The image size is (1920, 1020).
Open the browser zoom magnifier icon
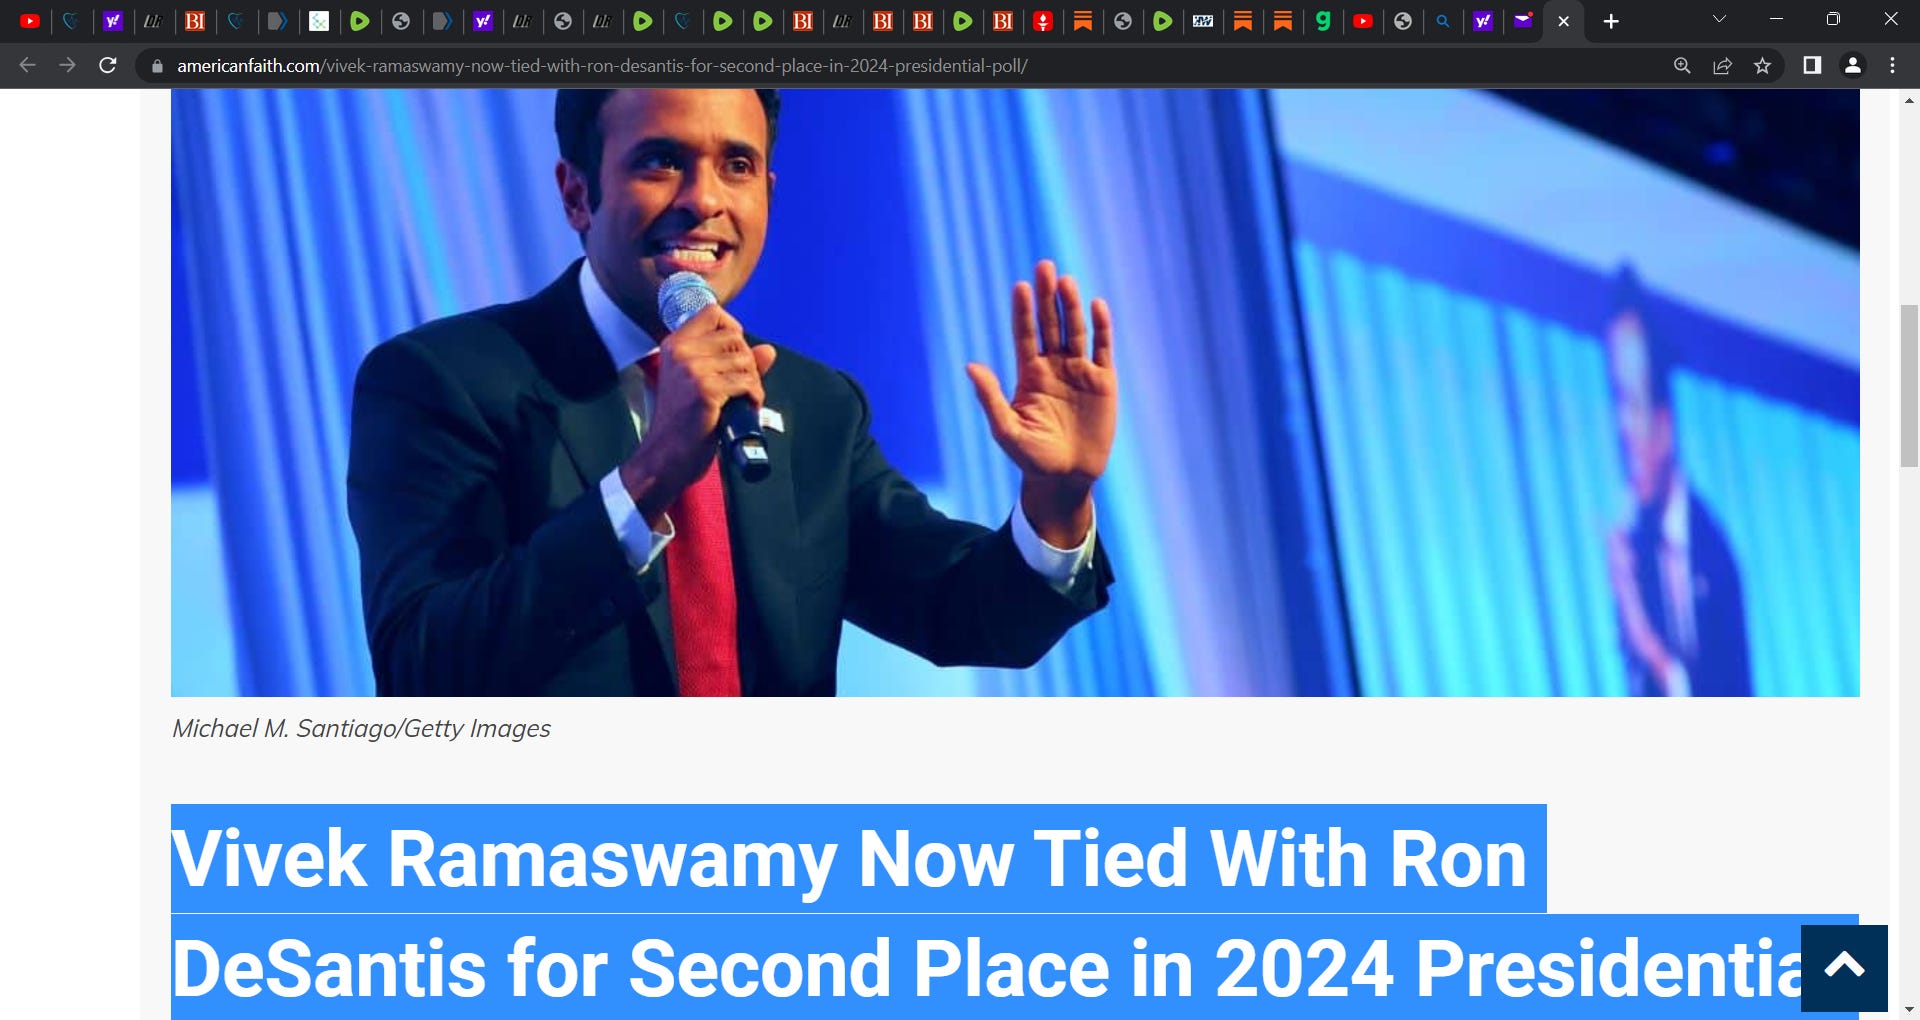[x=1682, y=66]
